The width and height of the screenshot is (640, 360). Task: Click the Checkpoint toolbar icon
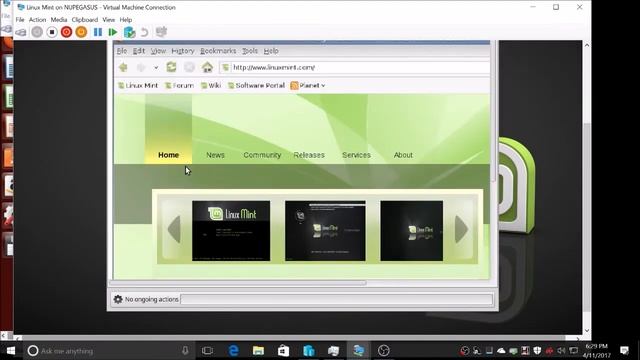coord(129,32)
